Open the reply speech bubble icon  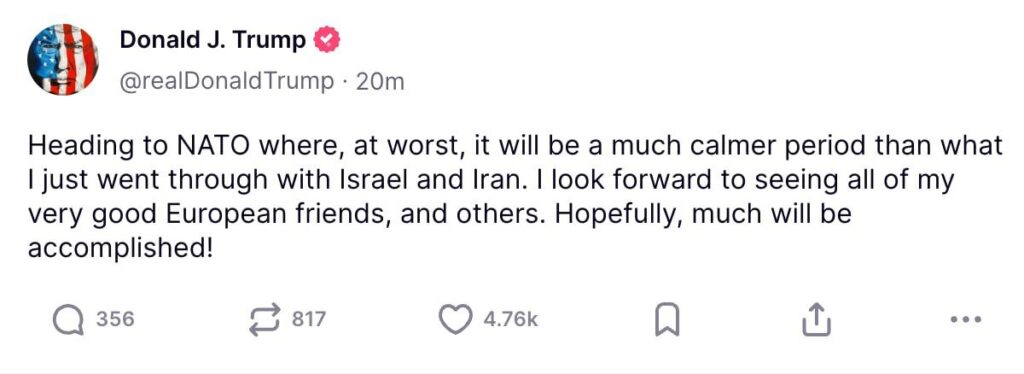click(68, 320)
